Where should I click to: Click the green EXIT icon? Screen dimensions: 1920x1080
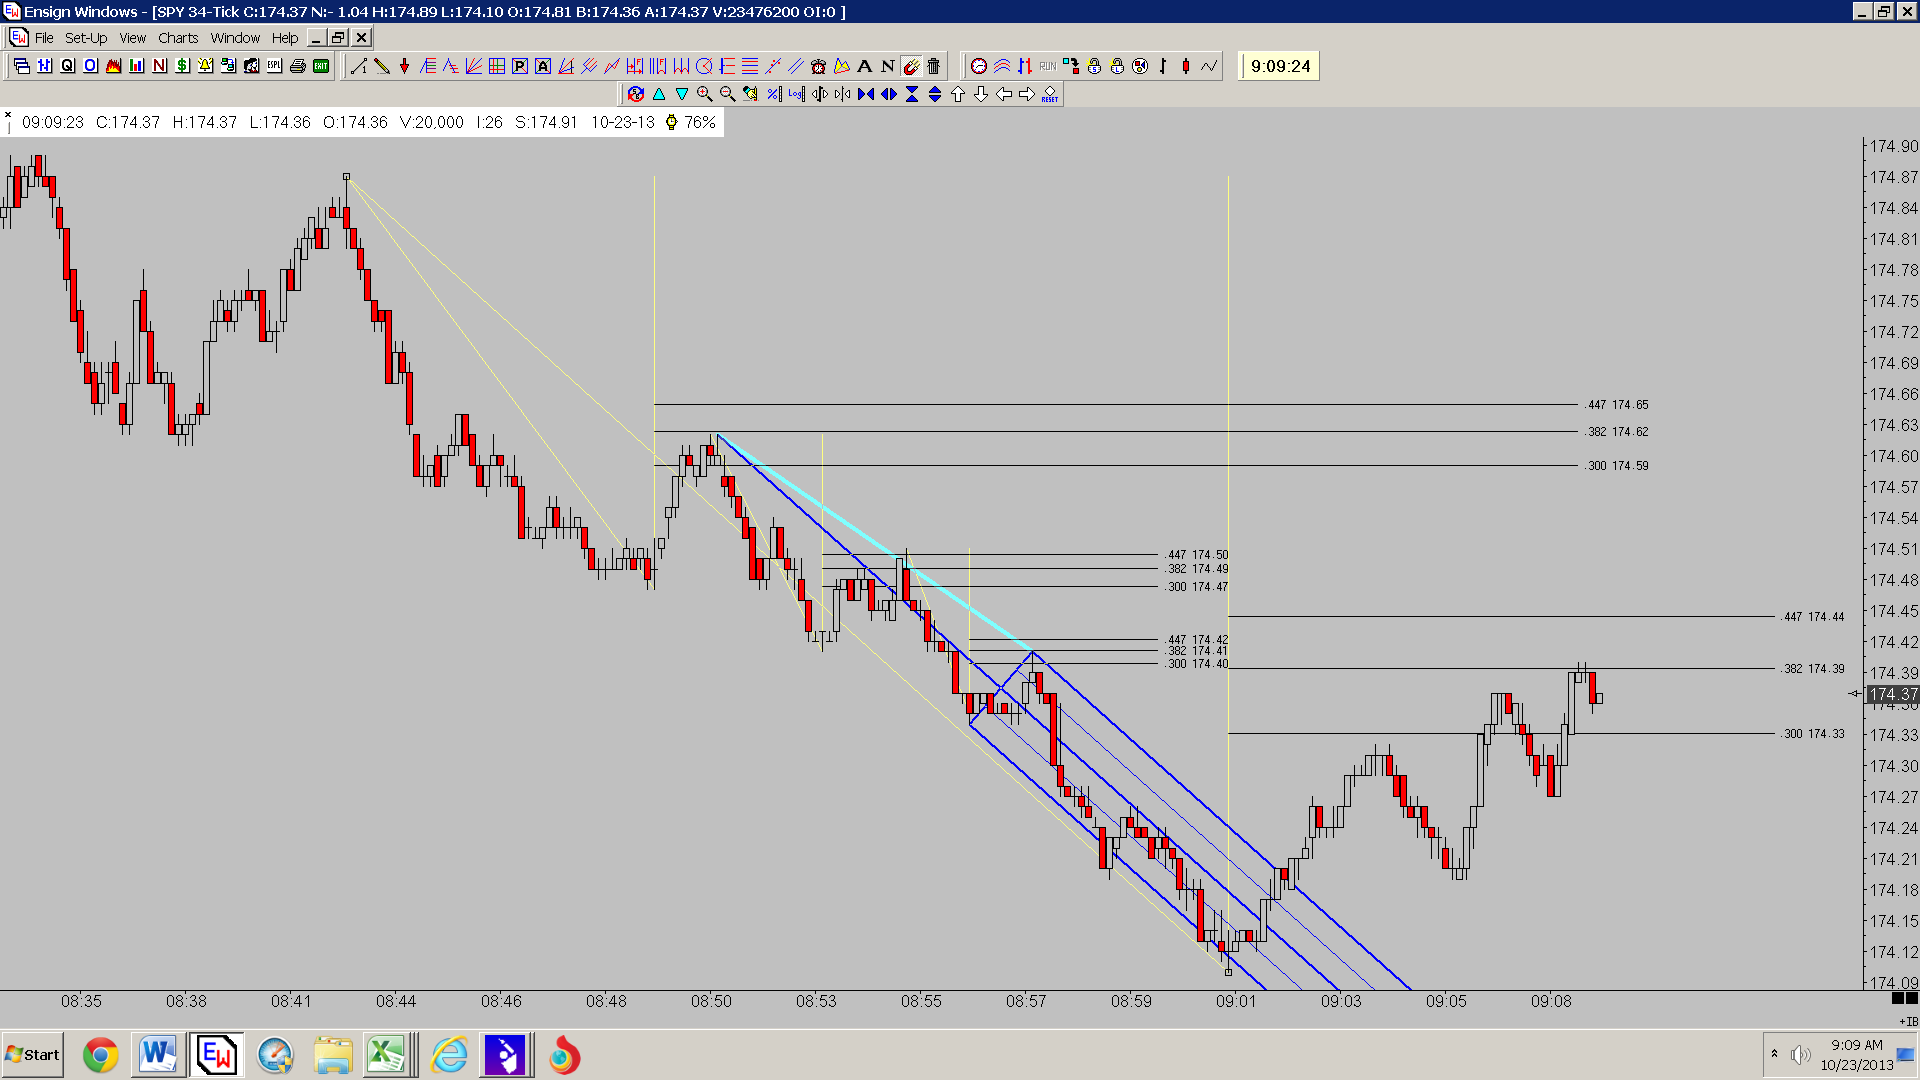coord(321,66)
